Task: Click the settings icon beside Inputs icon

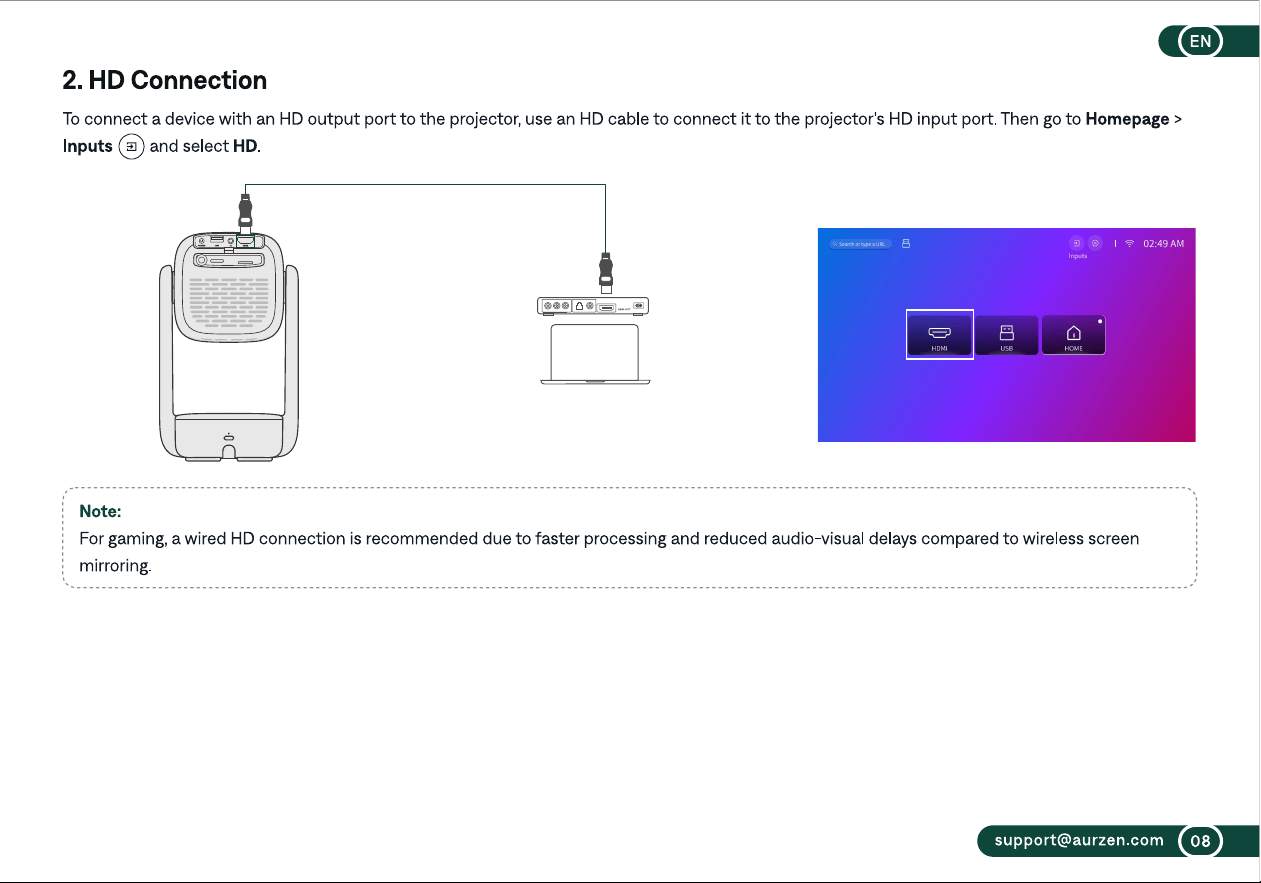Action: 1095,243
